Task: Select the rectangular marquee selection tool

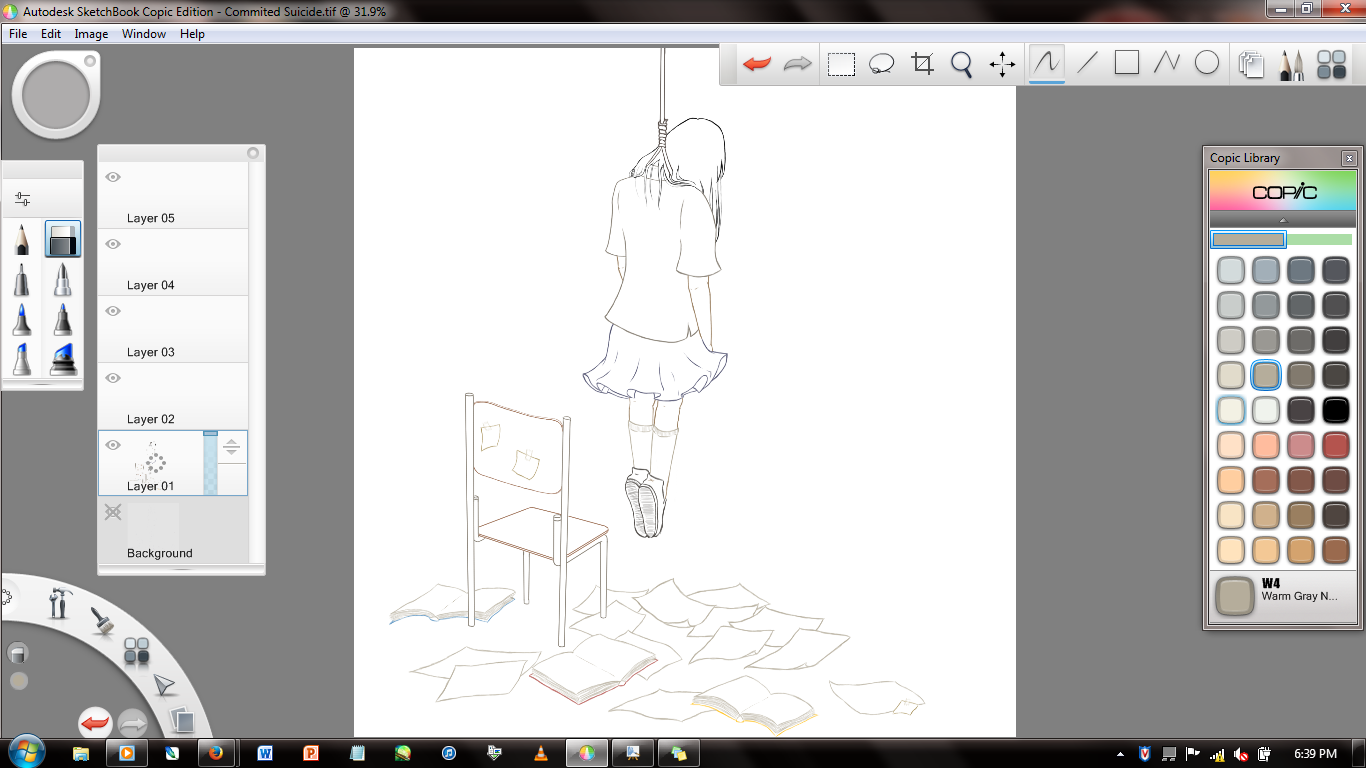Action: (841, 64)
